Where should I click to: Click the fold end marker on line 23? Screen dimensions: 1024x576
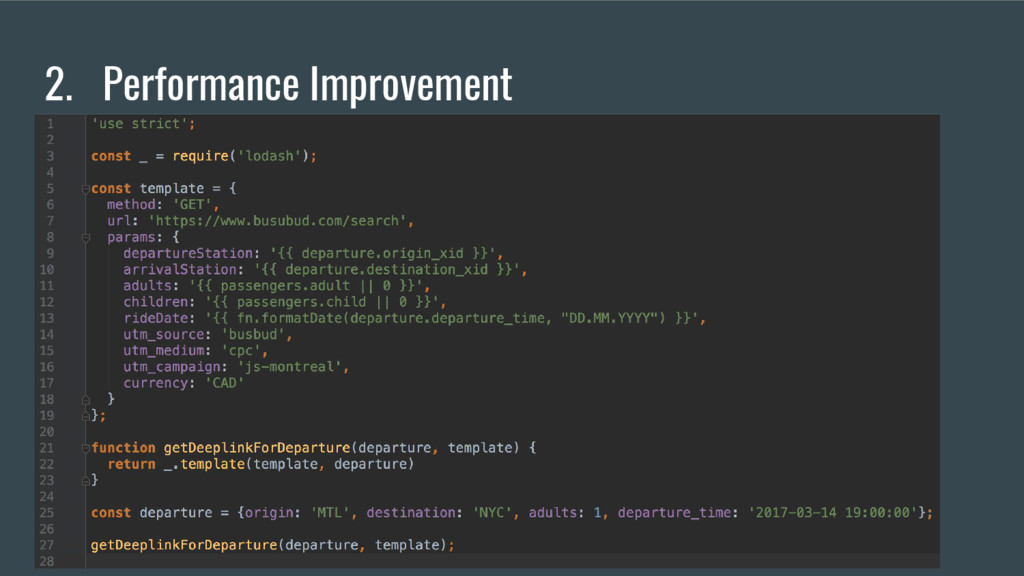coord(86,481)
